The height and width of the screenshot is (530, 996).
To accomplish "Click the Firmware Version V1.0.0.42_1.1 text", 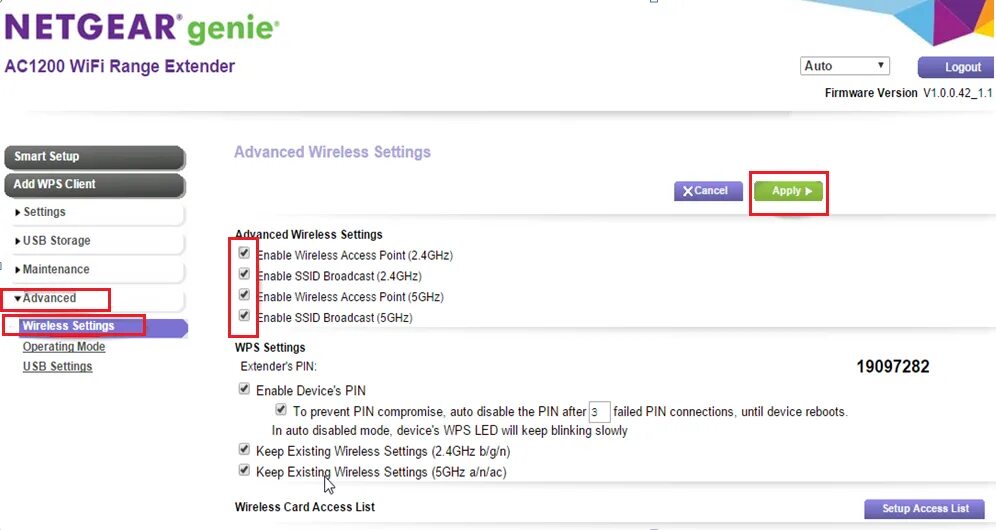I will point(908,93).
